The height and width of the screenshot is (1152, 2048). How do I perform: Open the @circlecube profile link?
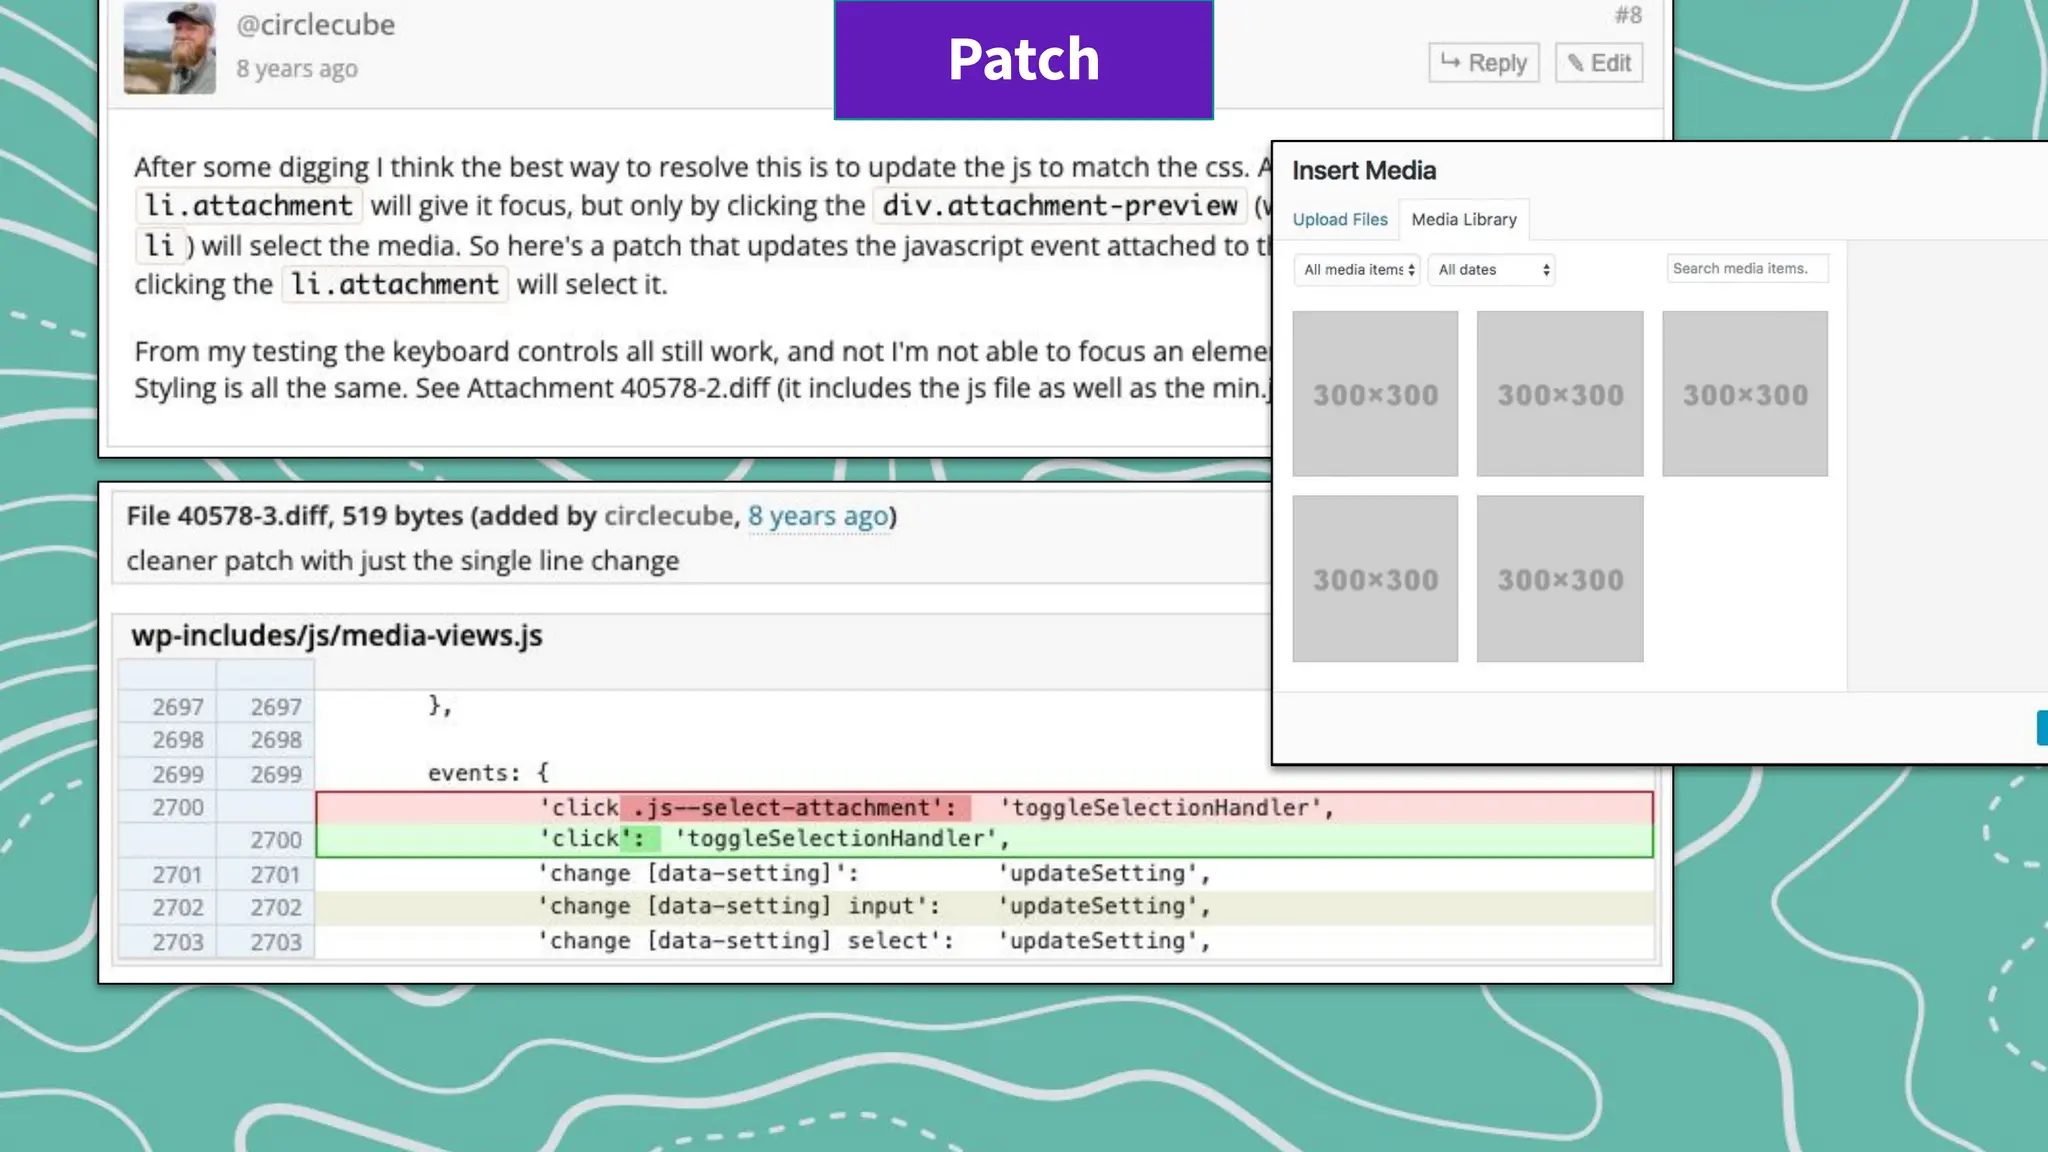point(315,24)
